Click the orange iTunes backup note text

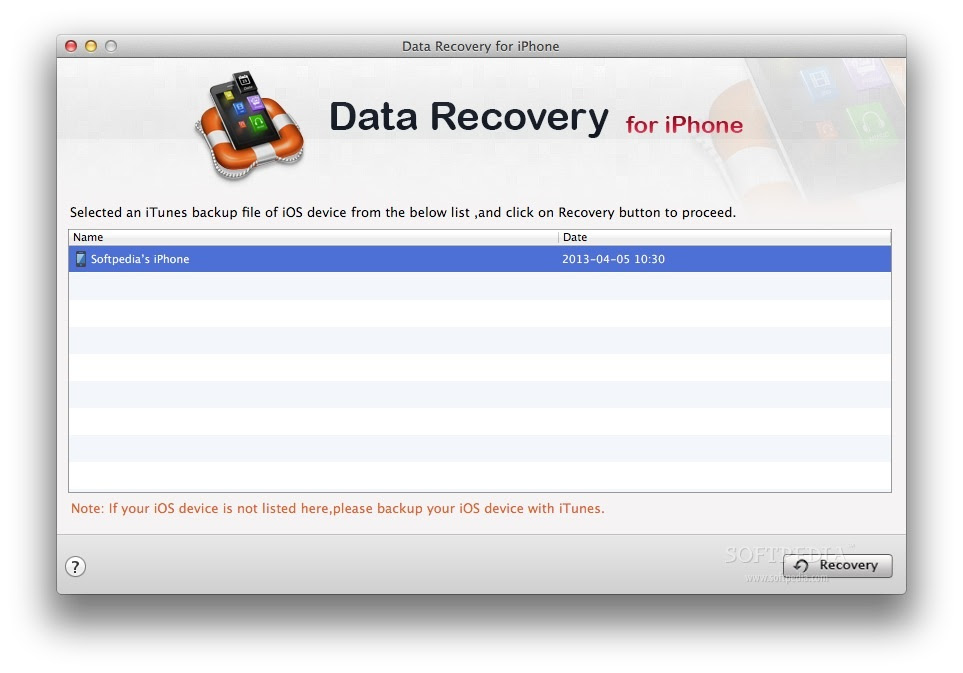pyautogui.click(x=338, y=508)
